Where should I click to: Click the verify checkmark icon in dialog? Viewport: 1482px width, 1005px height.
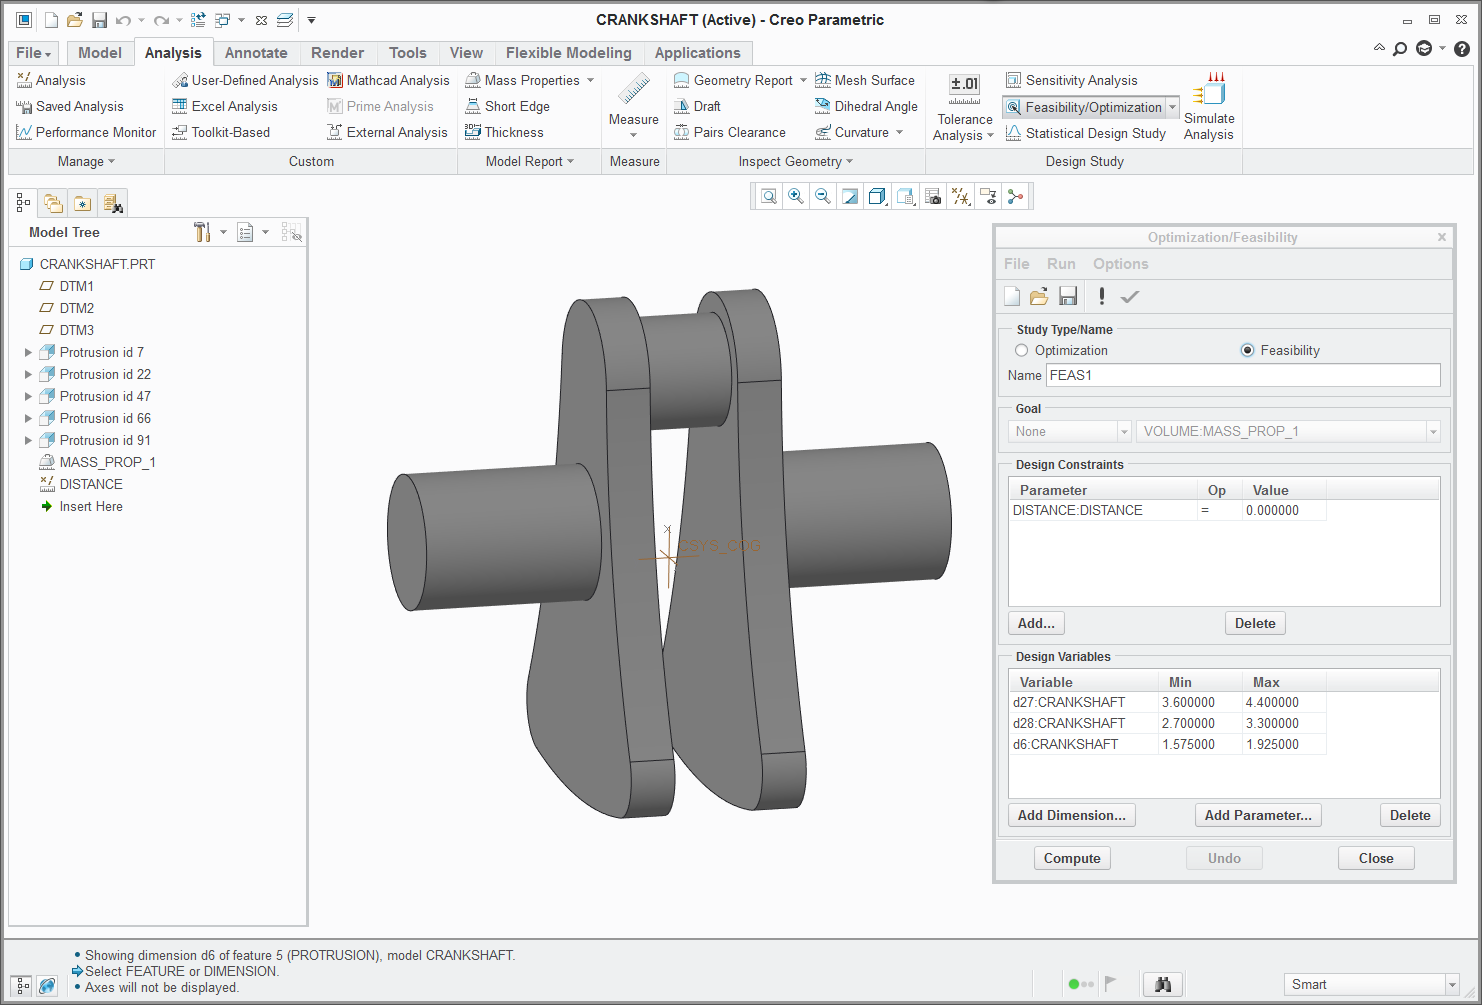pyautogui.click(x=1130, y=296)
